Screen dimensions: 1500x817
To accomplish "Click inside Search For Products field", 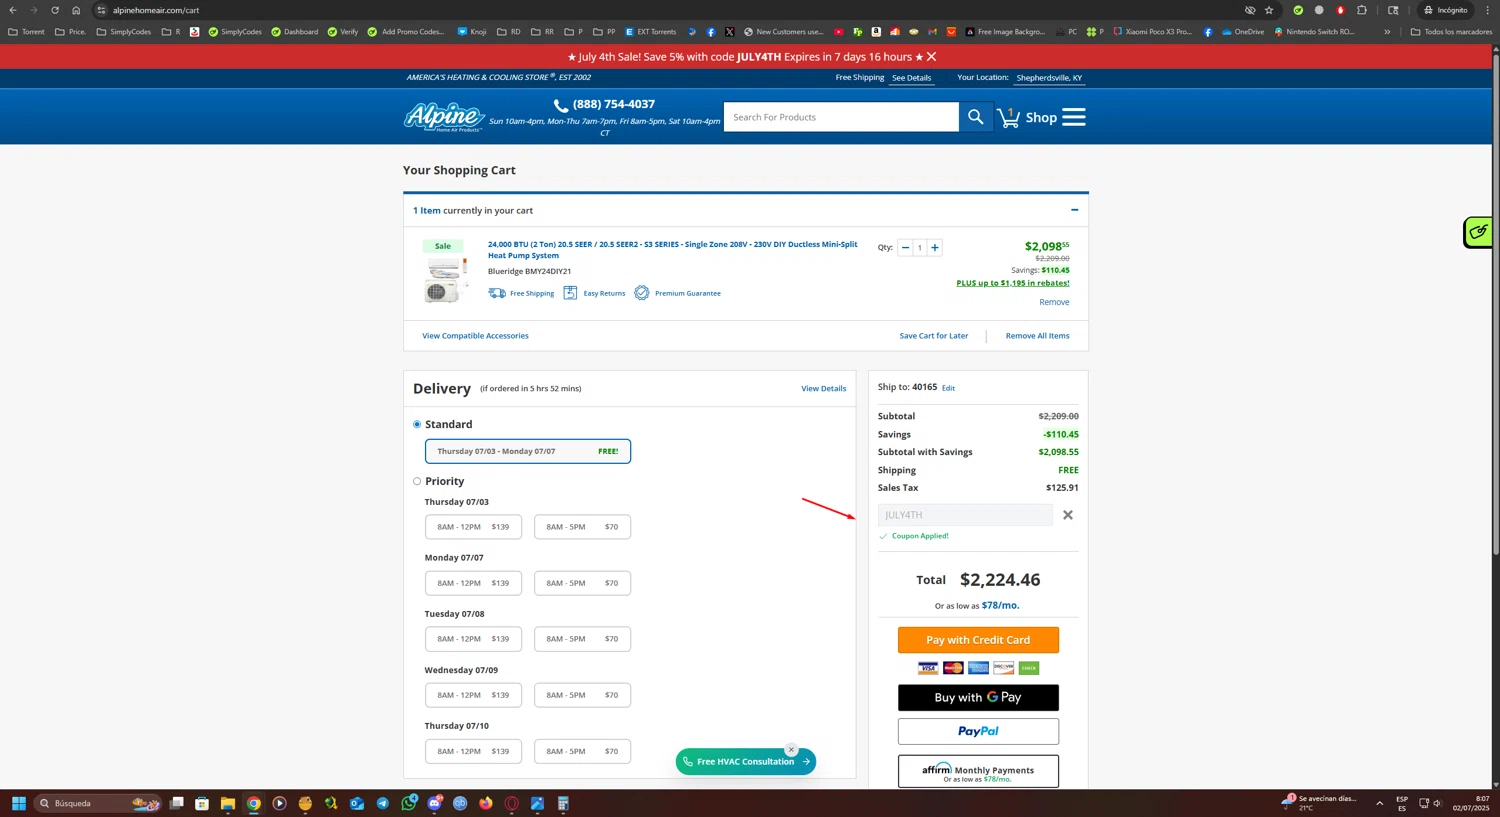I will (841, 117).
